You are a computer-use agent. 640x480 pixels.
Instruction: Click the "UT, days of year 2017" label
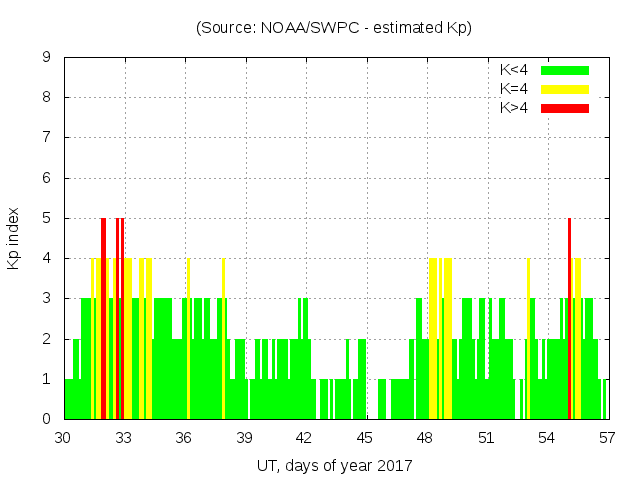coord(334,465)
